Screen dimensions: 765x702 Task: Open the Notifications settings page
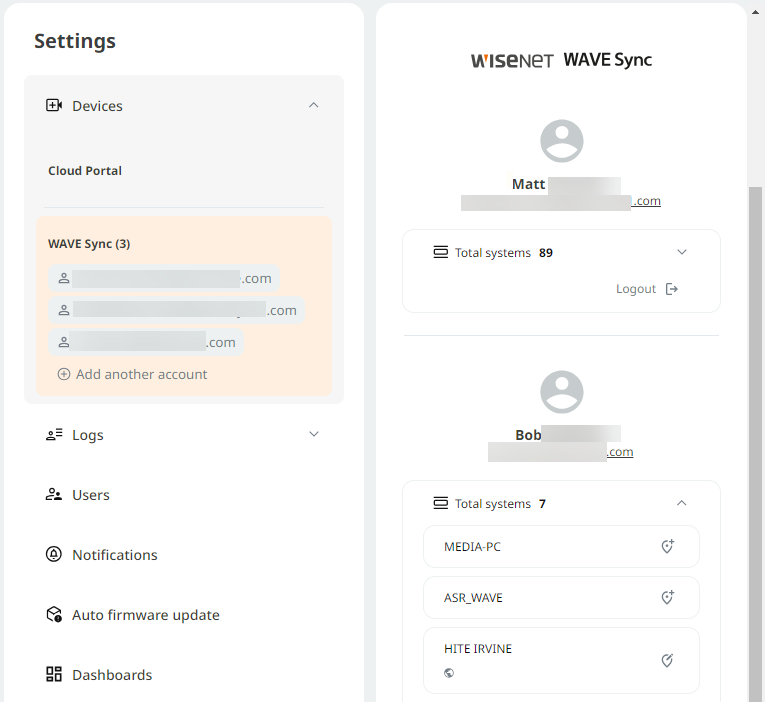115,555
